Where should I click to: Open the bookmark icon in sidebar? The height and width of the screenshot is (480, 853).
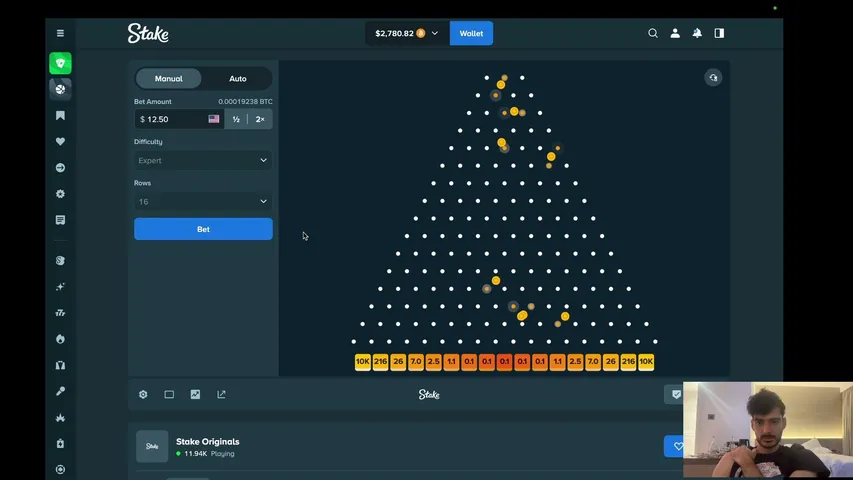[60, 115]
